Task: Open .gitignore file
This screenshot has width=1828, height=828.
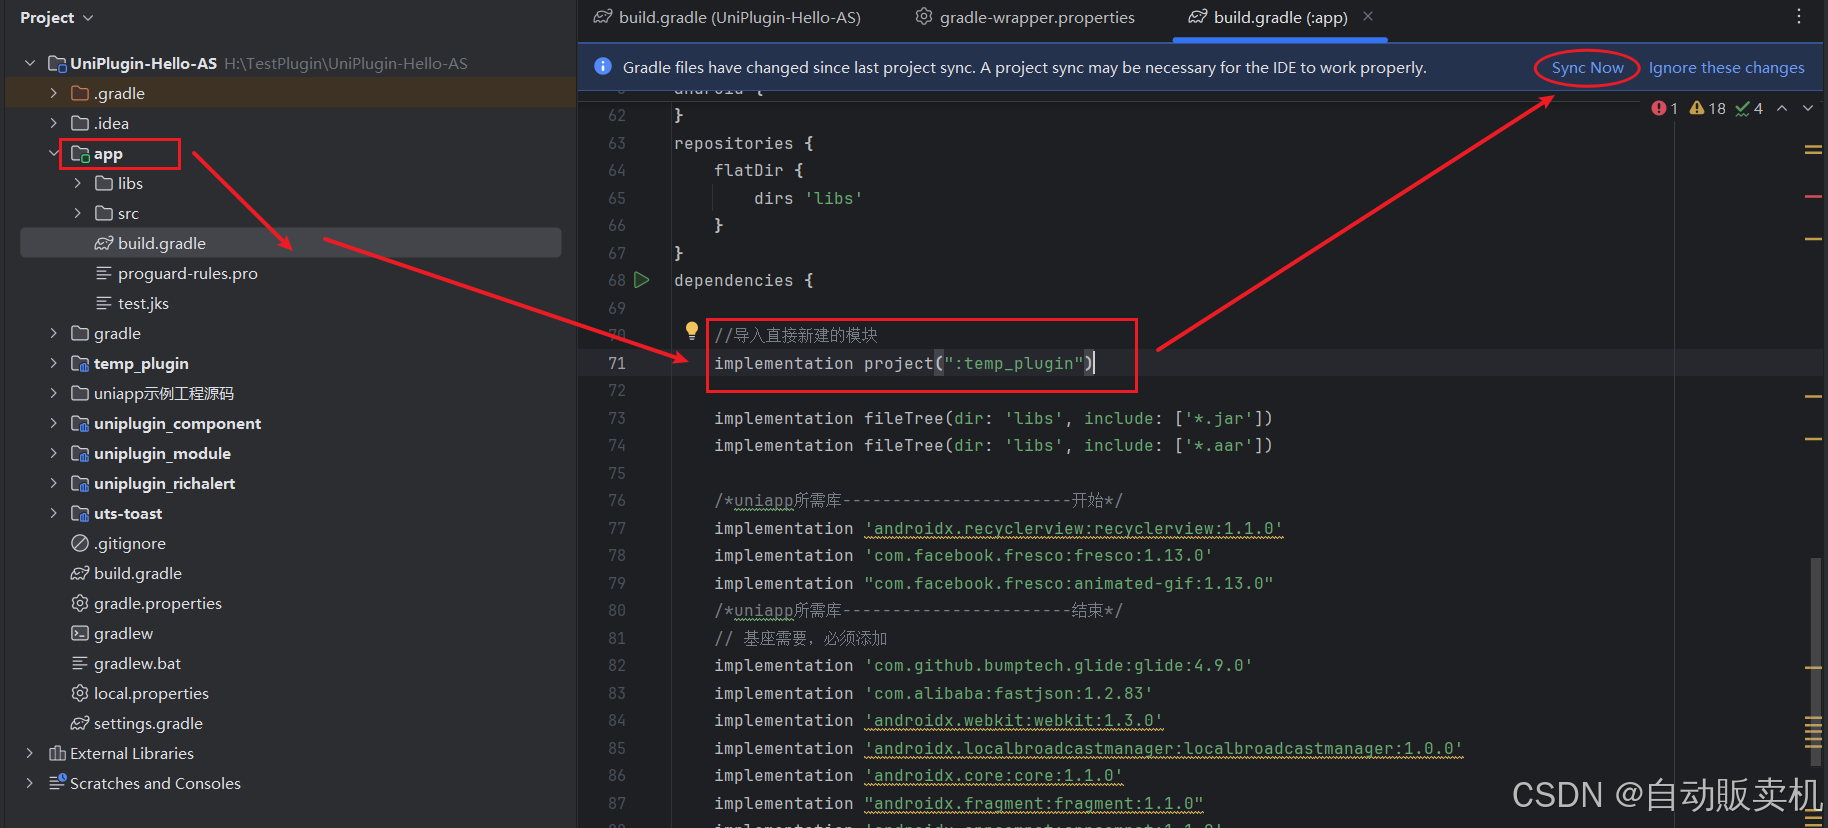Action: (130, 543)
